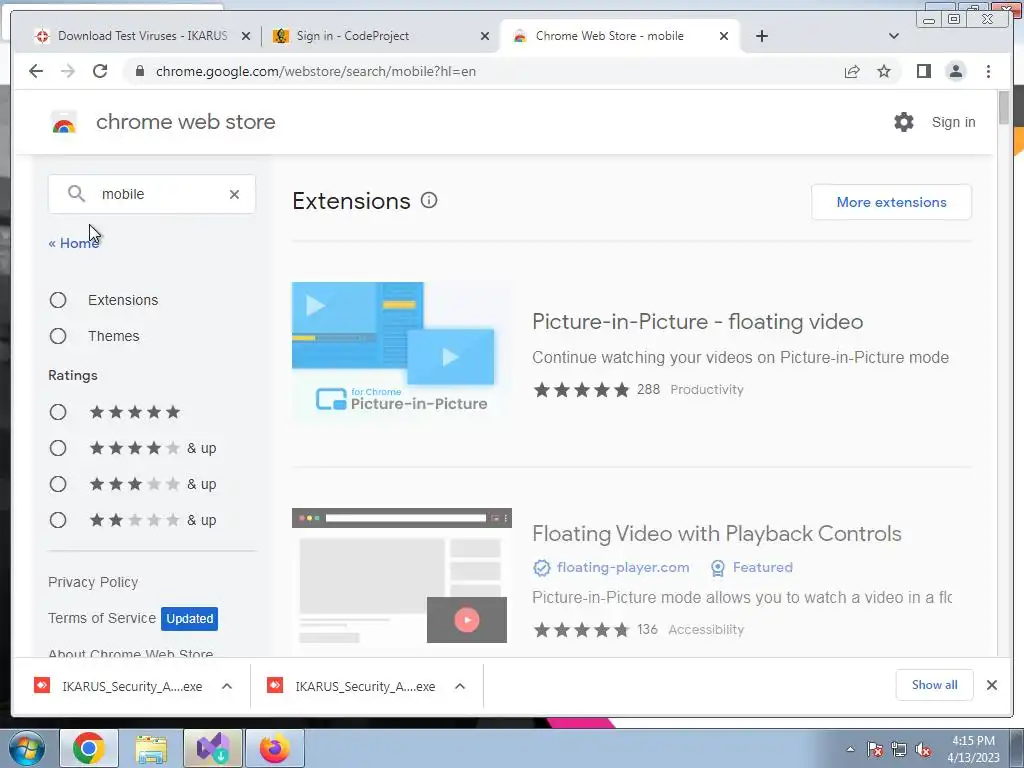Select the Extensions filter radio button
1024x768 pixels.
tap(58, 300)
